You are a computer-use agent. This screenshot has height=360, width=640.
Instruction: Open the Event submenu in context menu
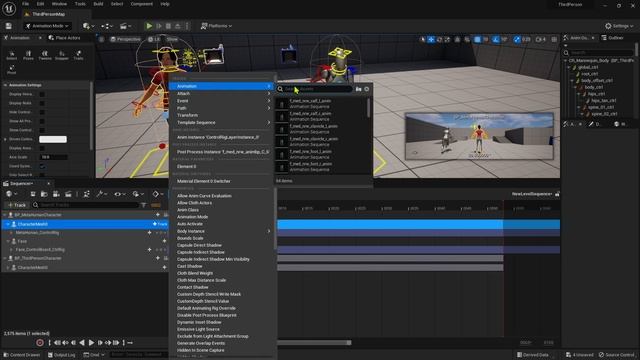click(x=223, y=101)
